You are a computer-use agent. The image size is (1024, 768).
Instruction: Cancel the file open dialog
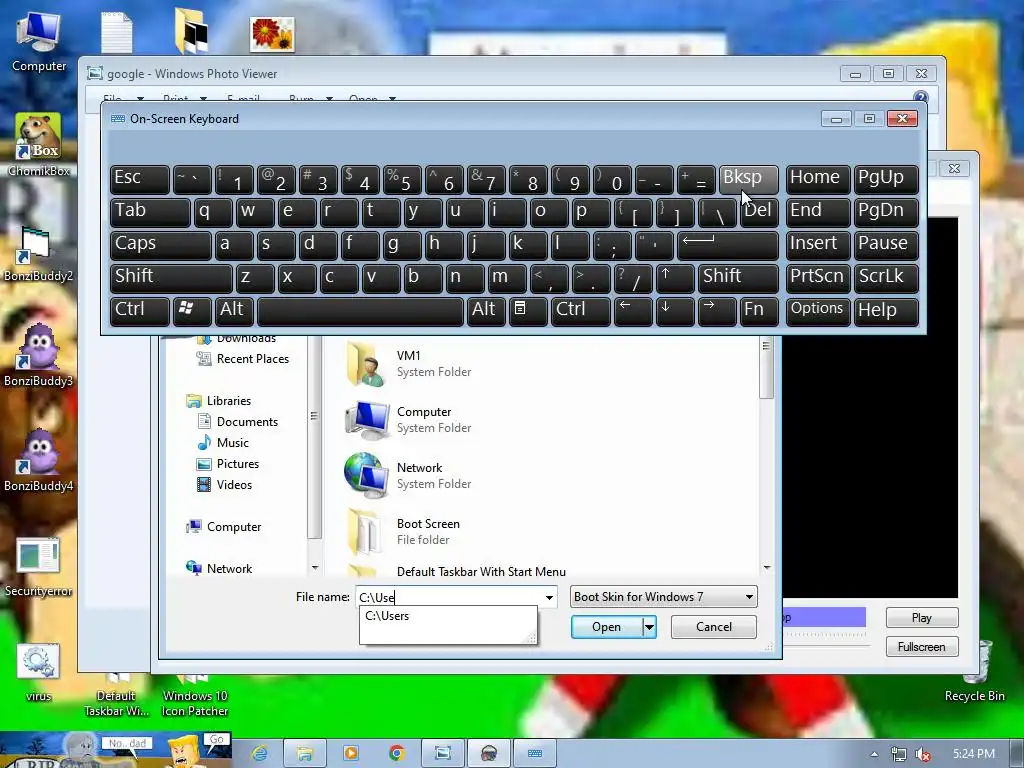click(714, 627)
